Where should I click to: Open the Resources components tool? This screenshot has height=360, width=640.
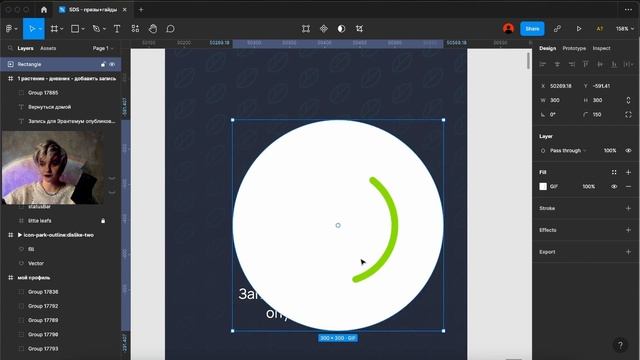click(x=135, y=29)
